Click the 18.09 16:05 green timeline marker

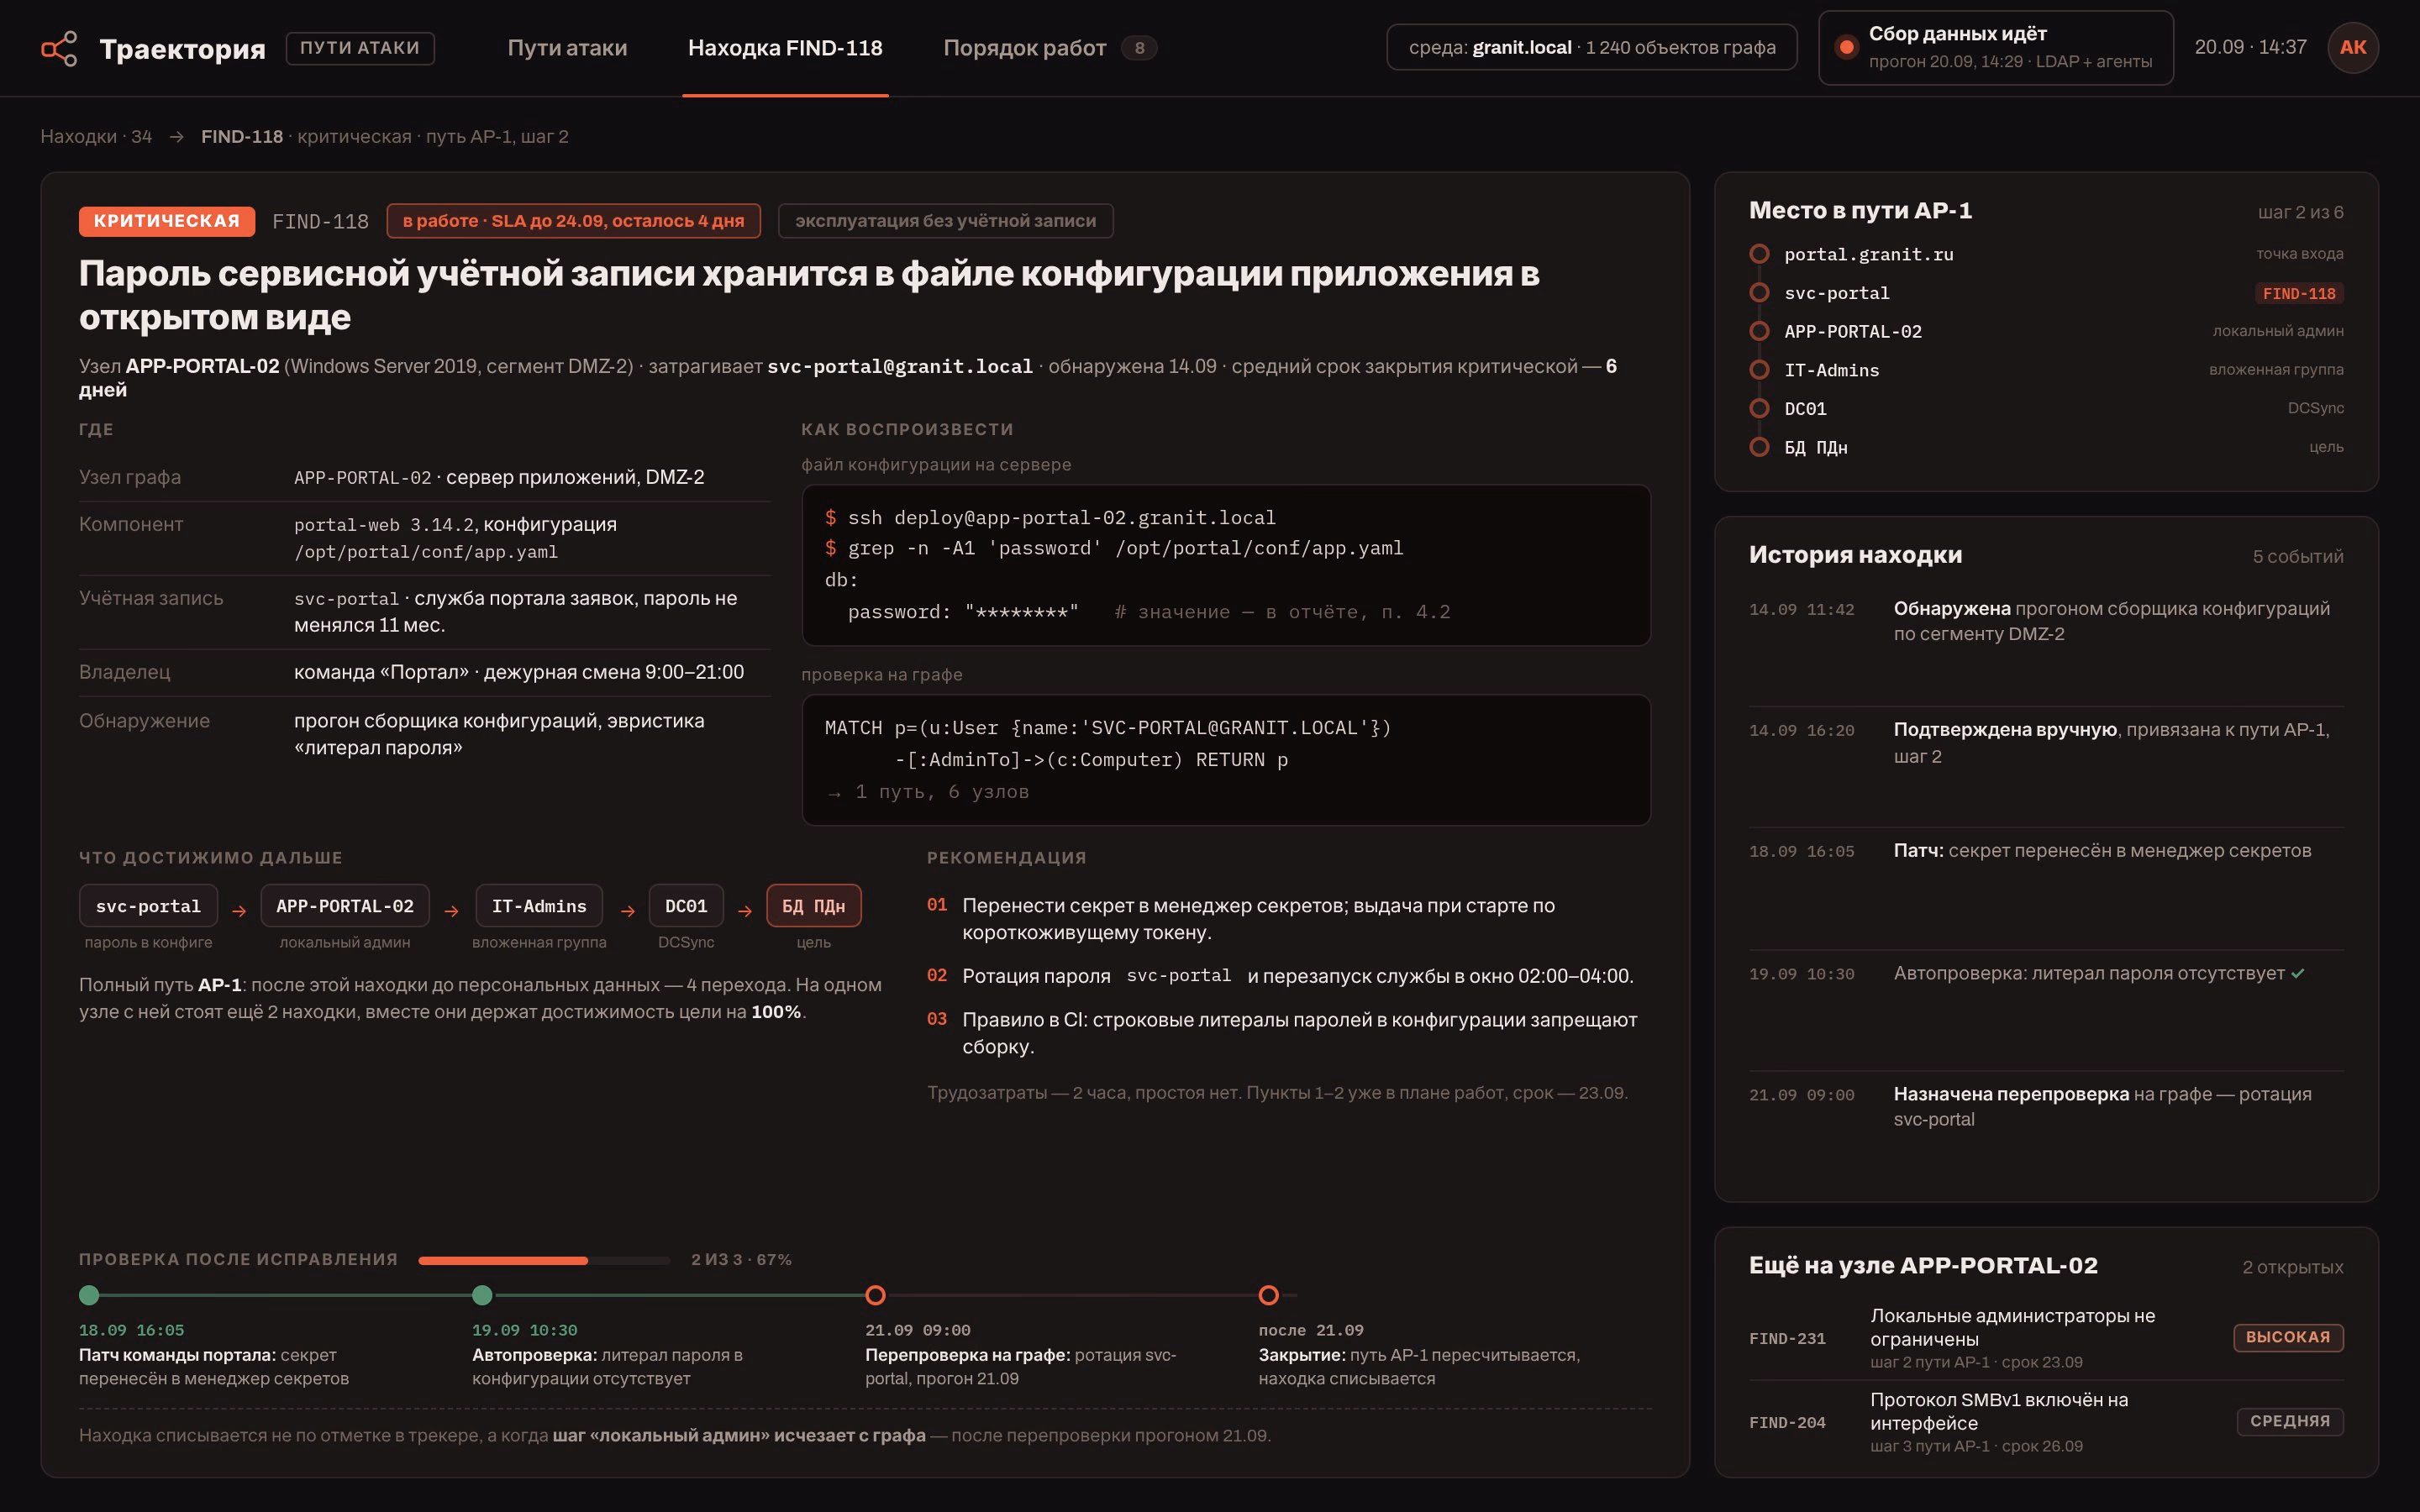89,1295
